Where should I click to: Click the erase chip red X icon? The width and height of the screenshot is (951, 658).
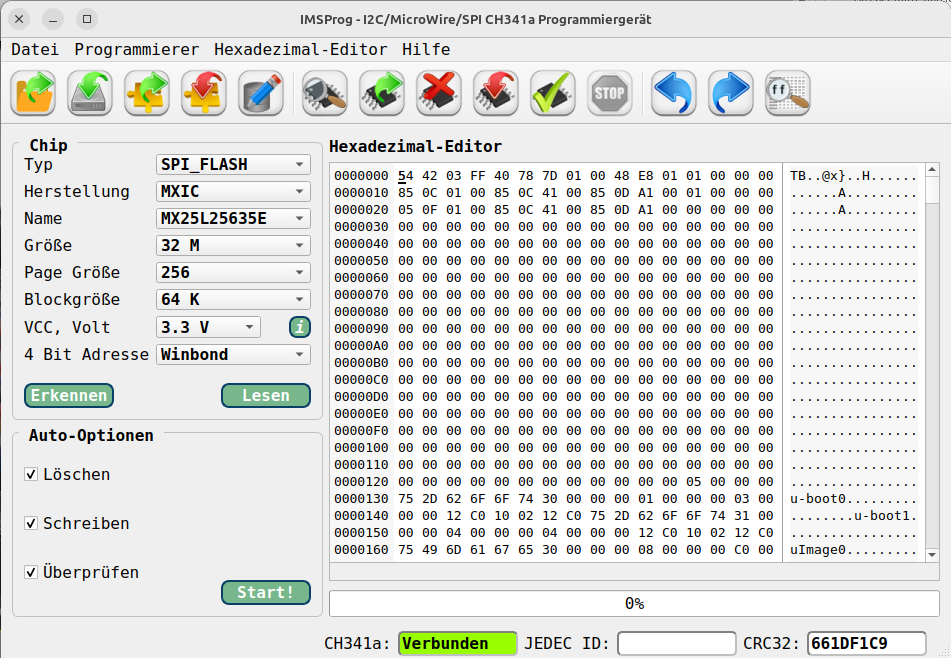coord(439,93)
